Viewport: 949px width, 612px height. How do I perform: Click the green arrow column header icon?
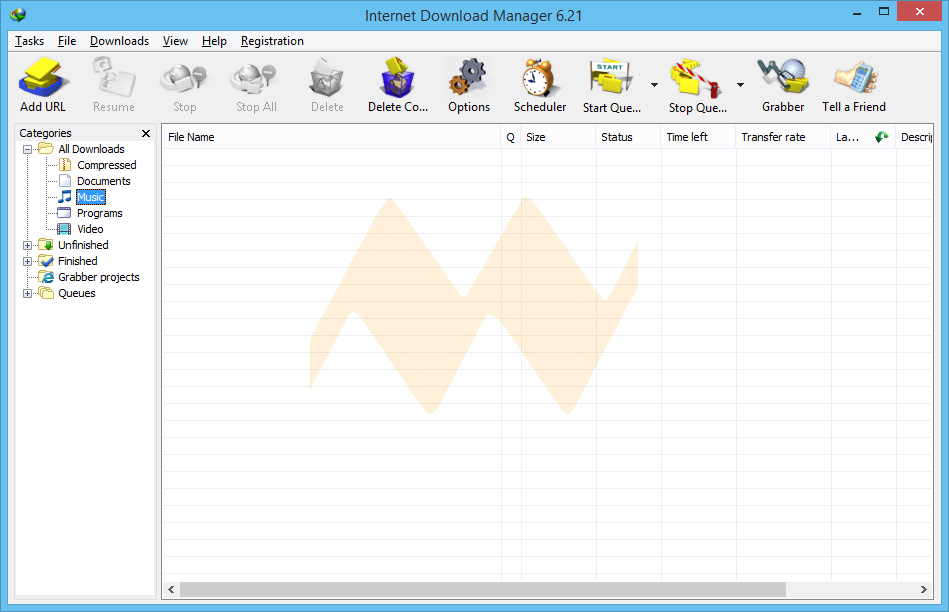tap(881, 137)
